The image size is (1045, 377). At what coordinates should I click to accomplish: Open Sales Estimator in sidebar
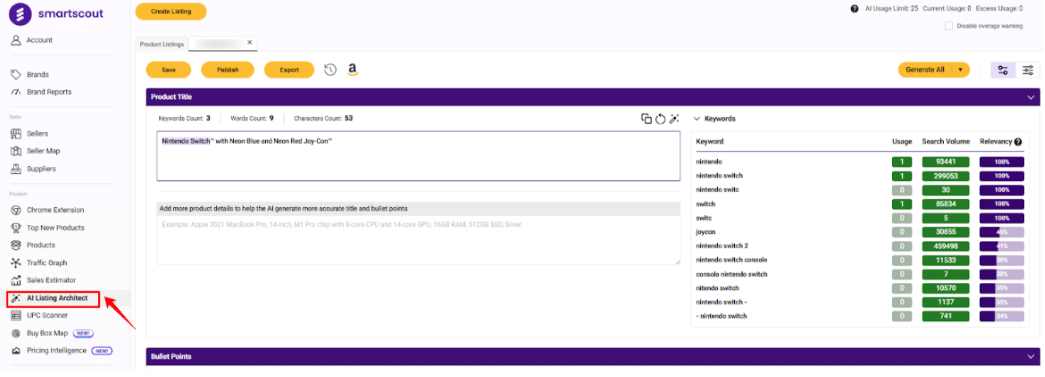(51, 280)
